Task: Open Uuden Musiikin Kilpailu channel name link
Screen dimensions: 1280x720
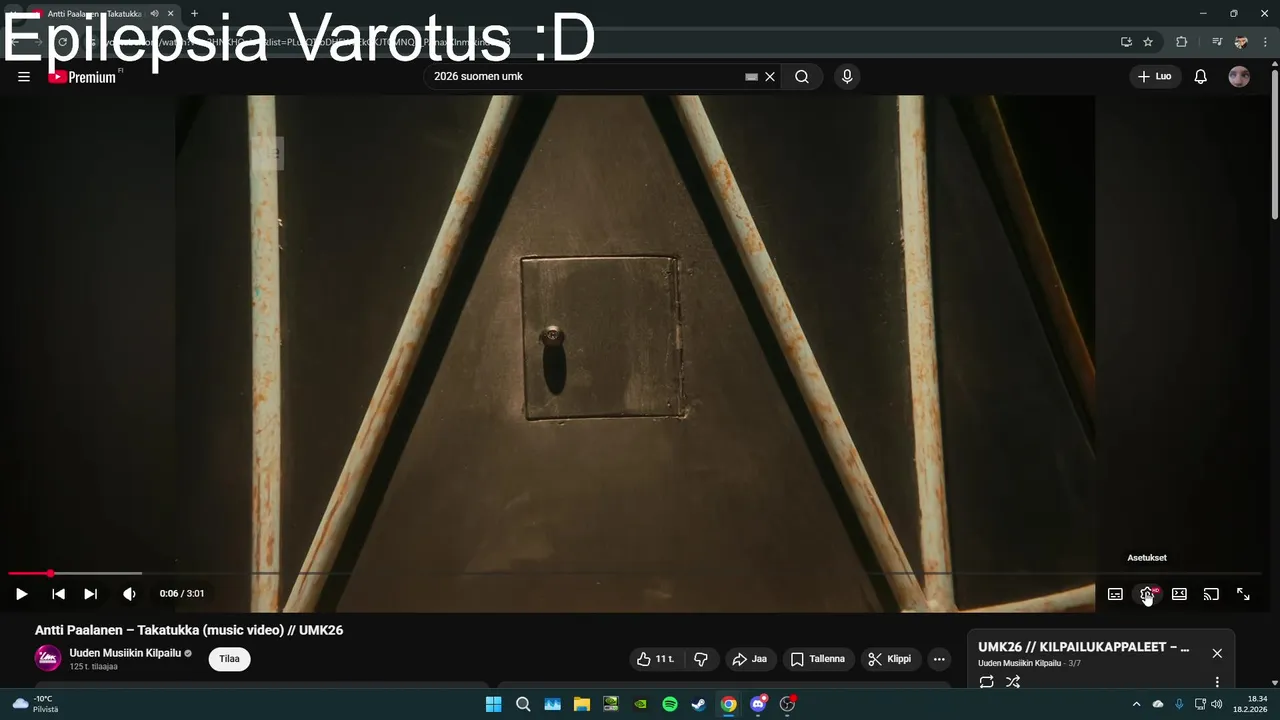Action: (x=125, y=653)
